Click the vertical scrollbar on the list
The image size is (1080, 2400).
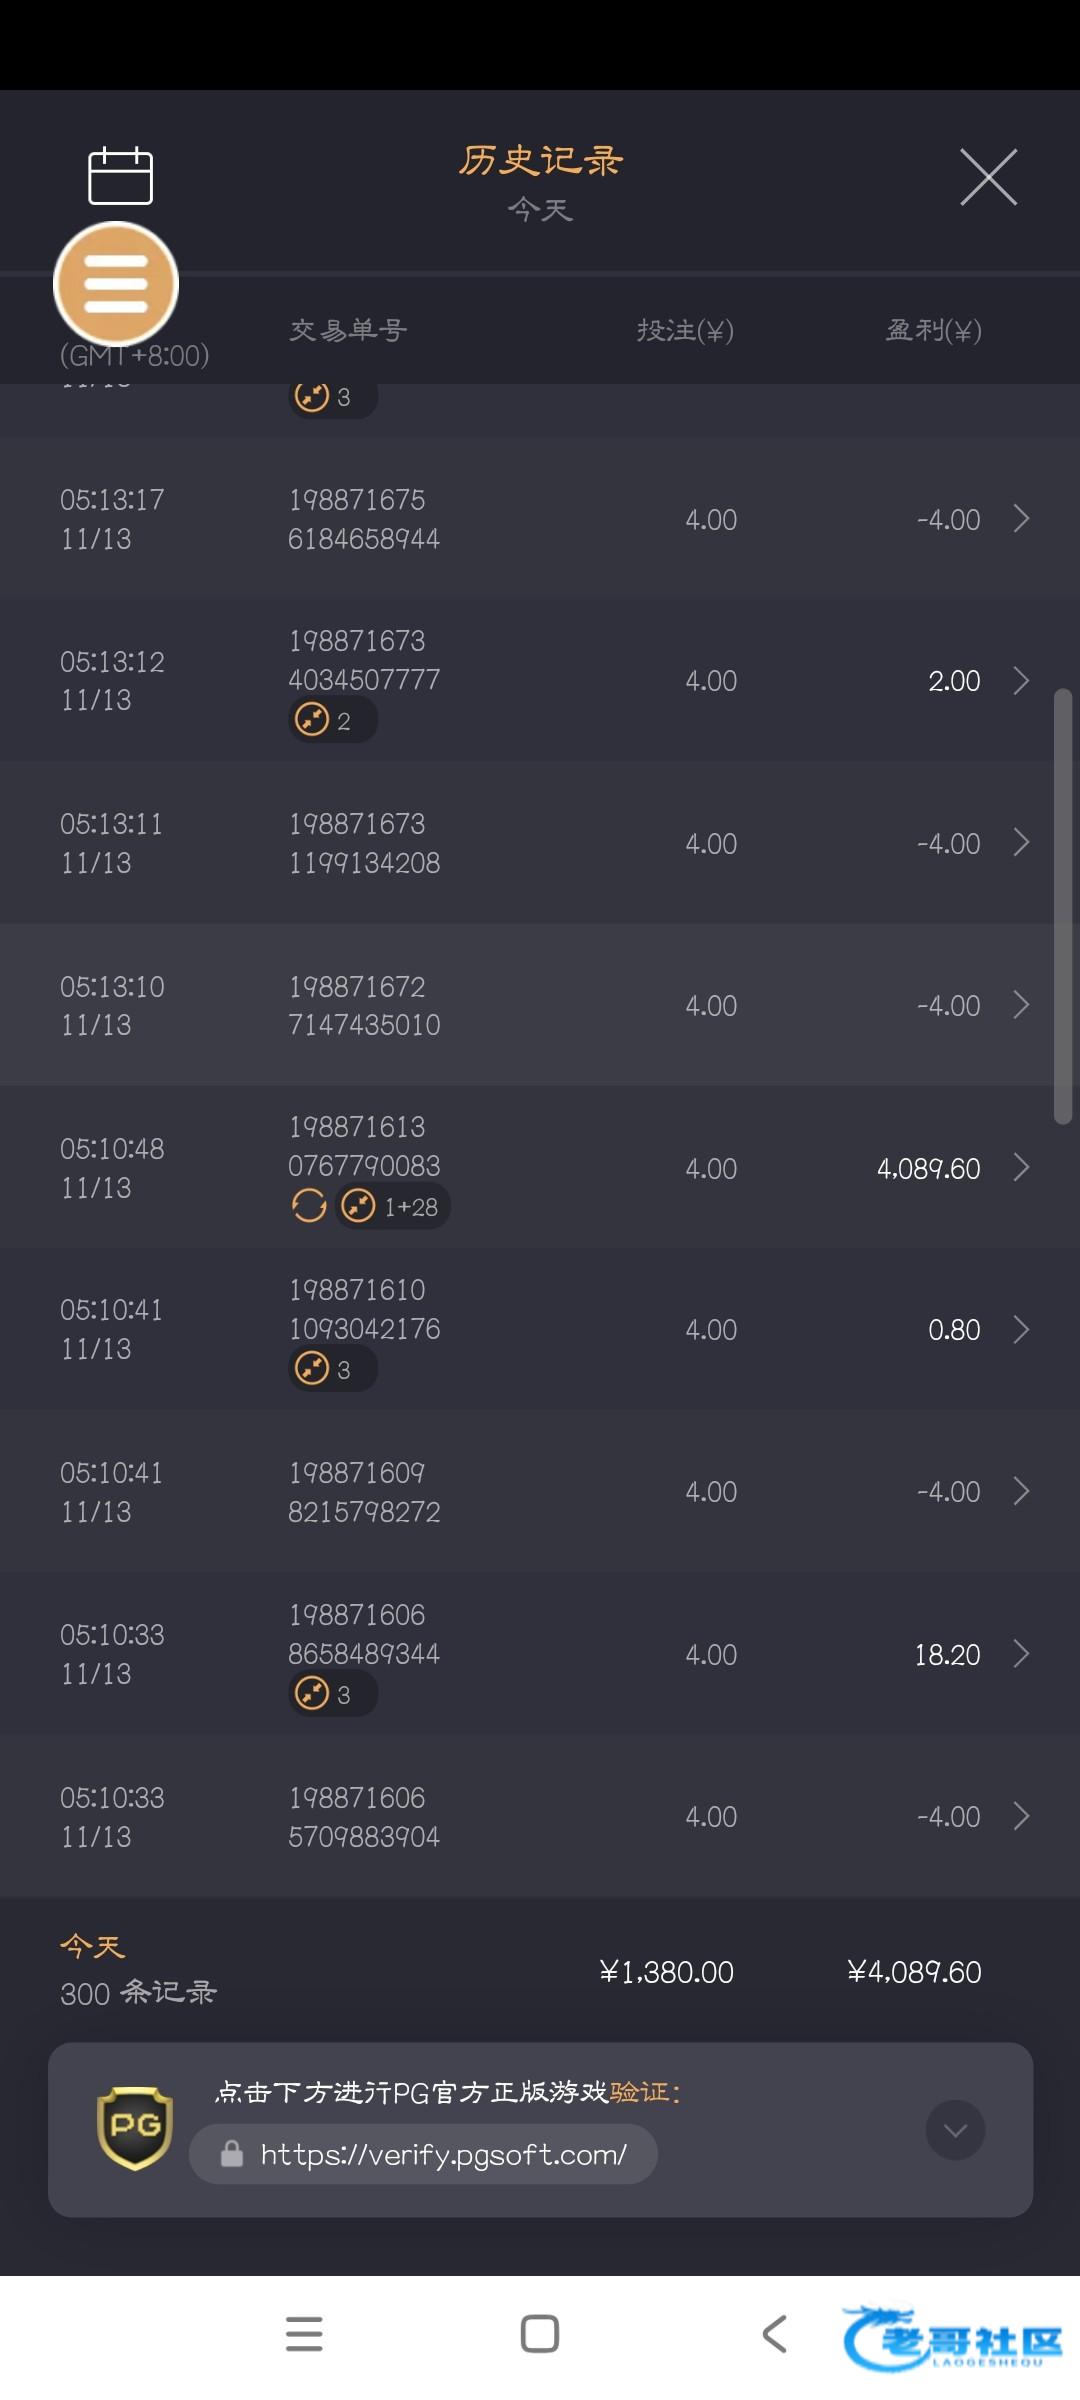pos(1063,906)
